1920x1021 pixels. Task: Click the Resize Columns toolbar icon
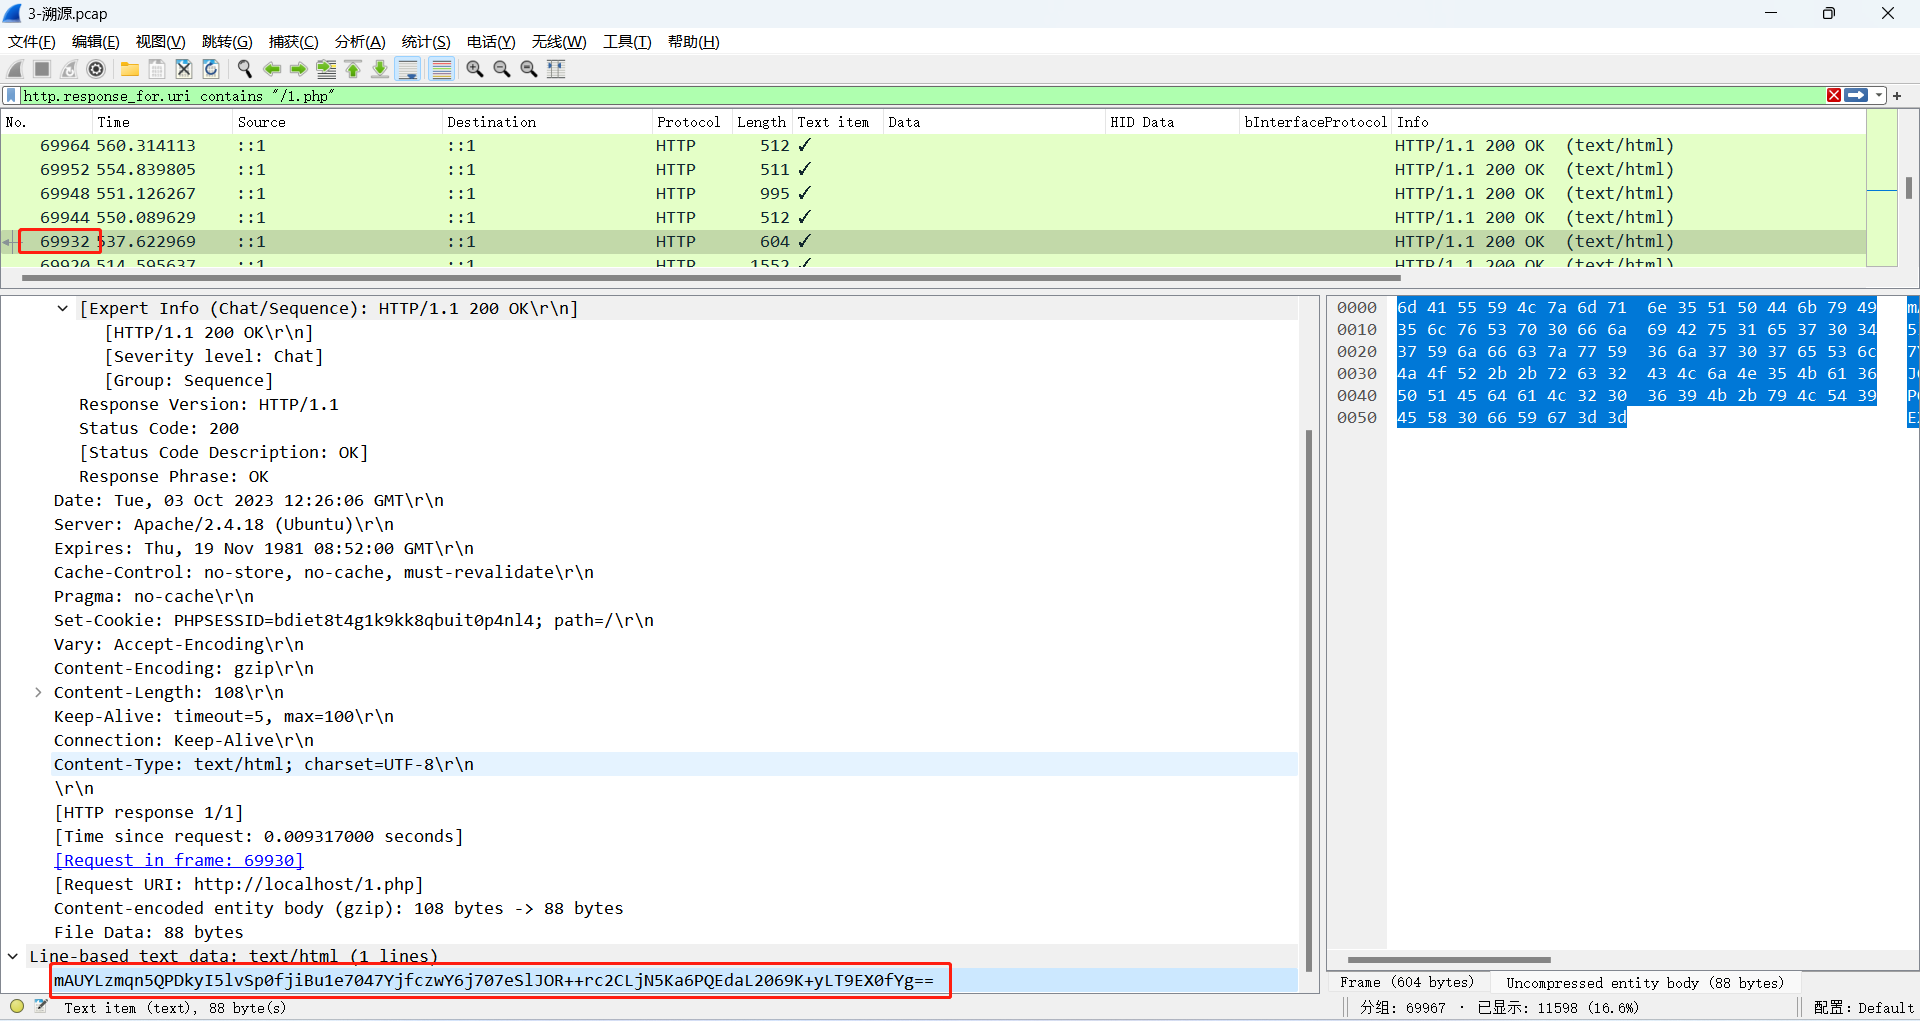(x=557, y=69)
